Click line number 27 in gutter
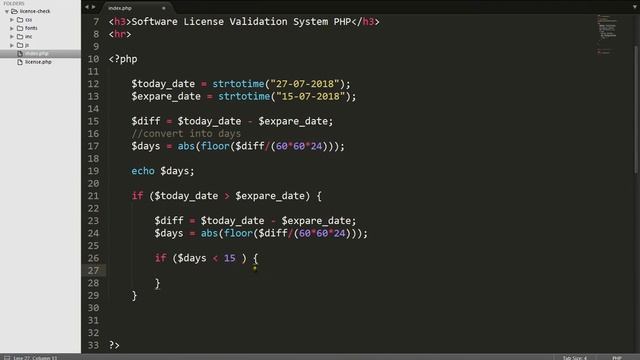This screenshot has height=360, width=640. (x=93, y=271)
